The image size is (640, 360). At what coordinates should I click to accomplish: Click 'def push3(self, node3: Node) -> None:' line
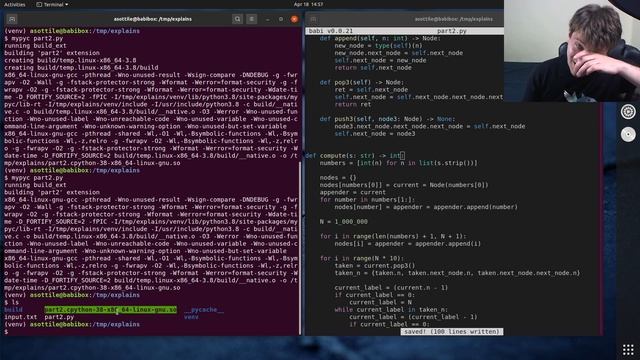point(387,119)
